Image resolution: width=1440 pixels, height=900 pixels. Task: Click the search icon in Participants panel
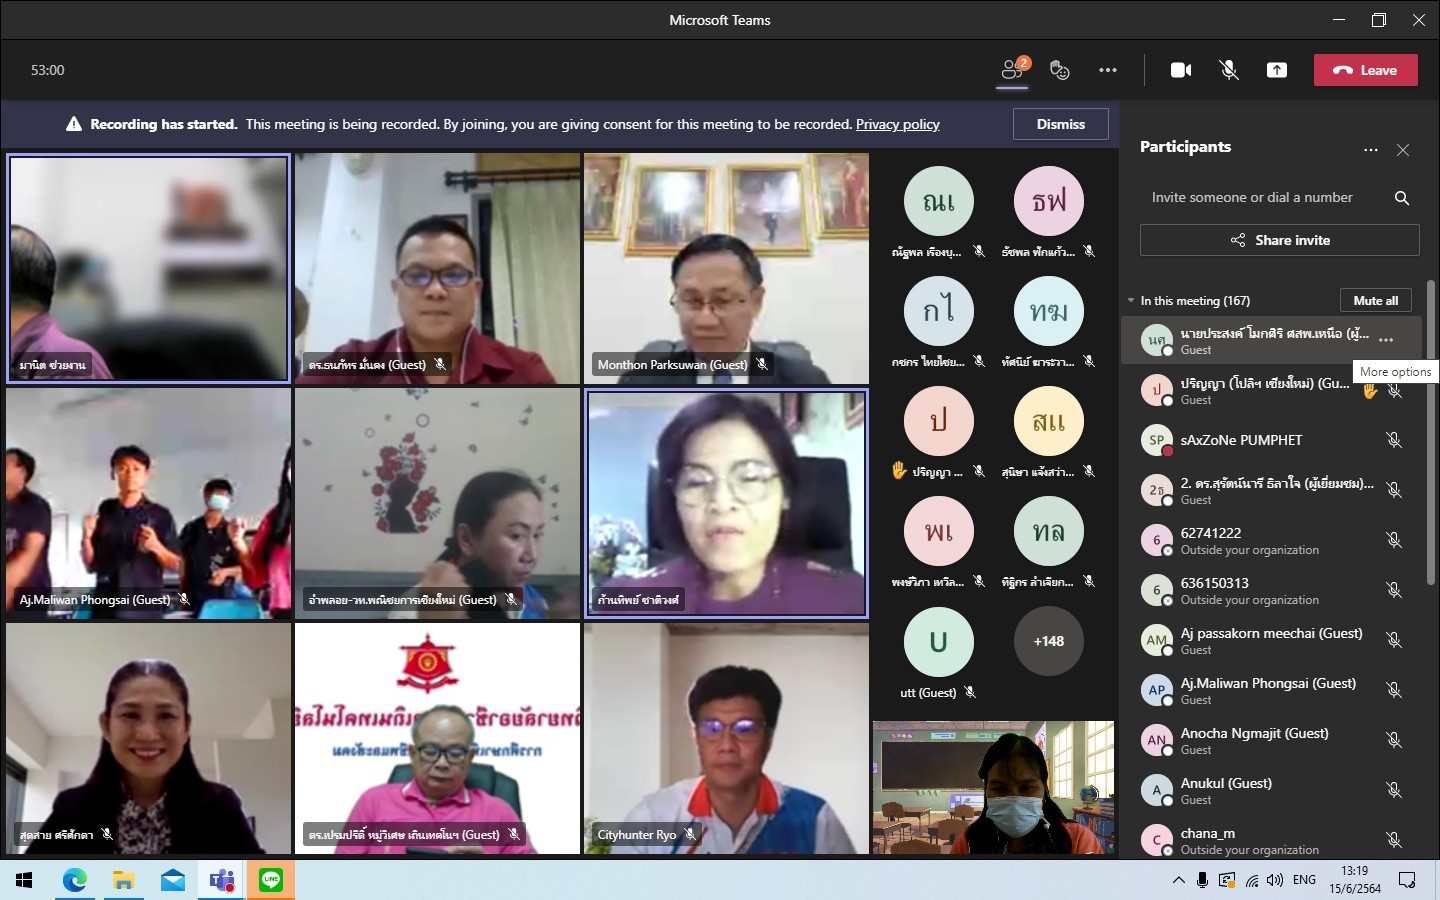point(1402,198)
